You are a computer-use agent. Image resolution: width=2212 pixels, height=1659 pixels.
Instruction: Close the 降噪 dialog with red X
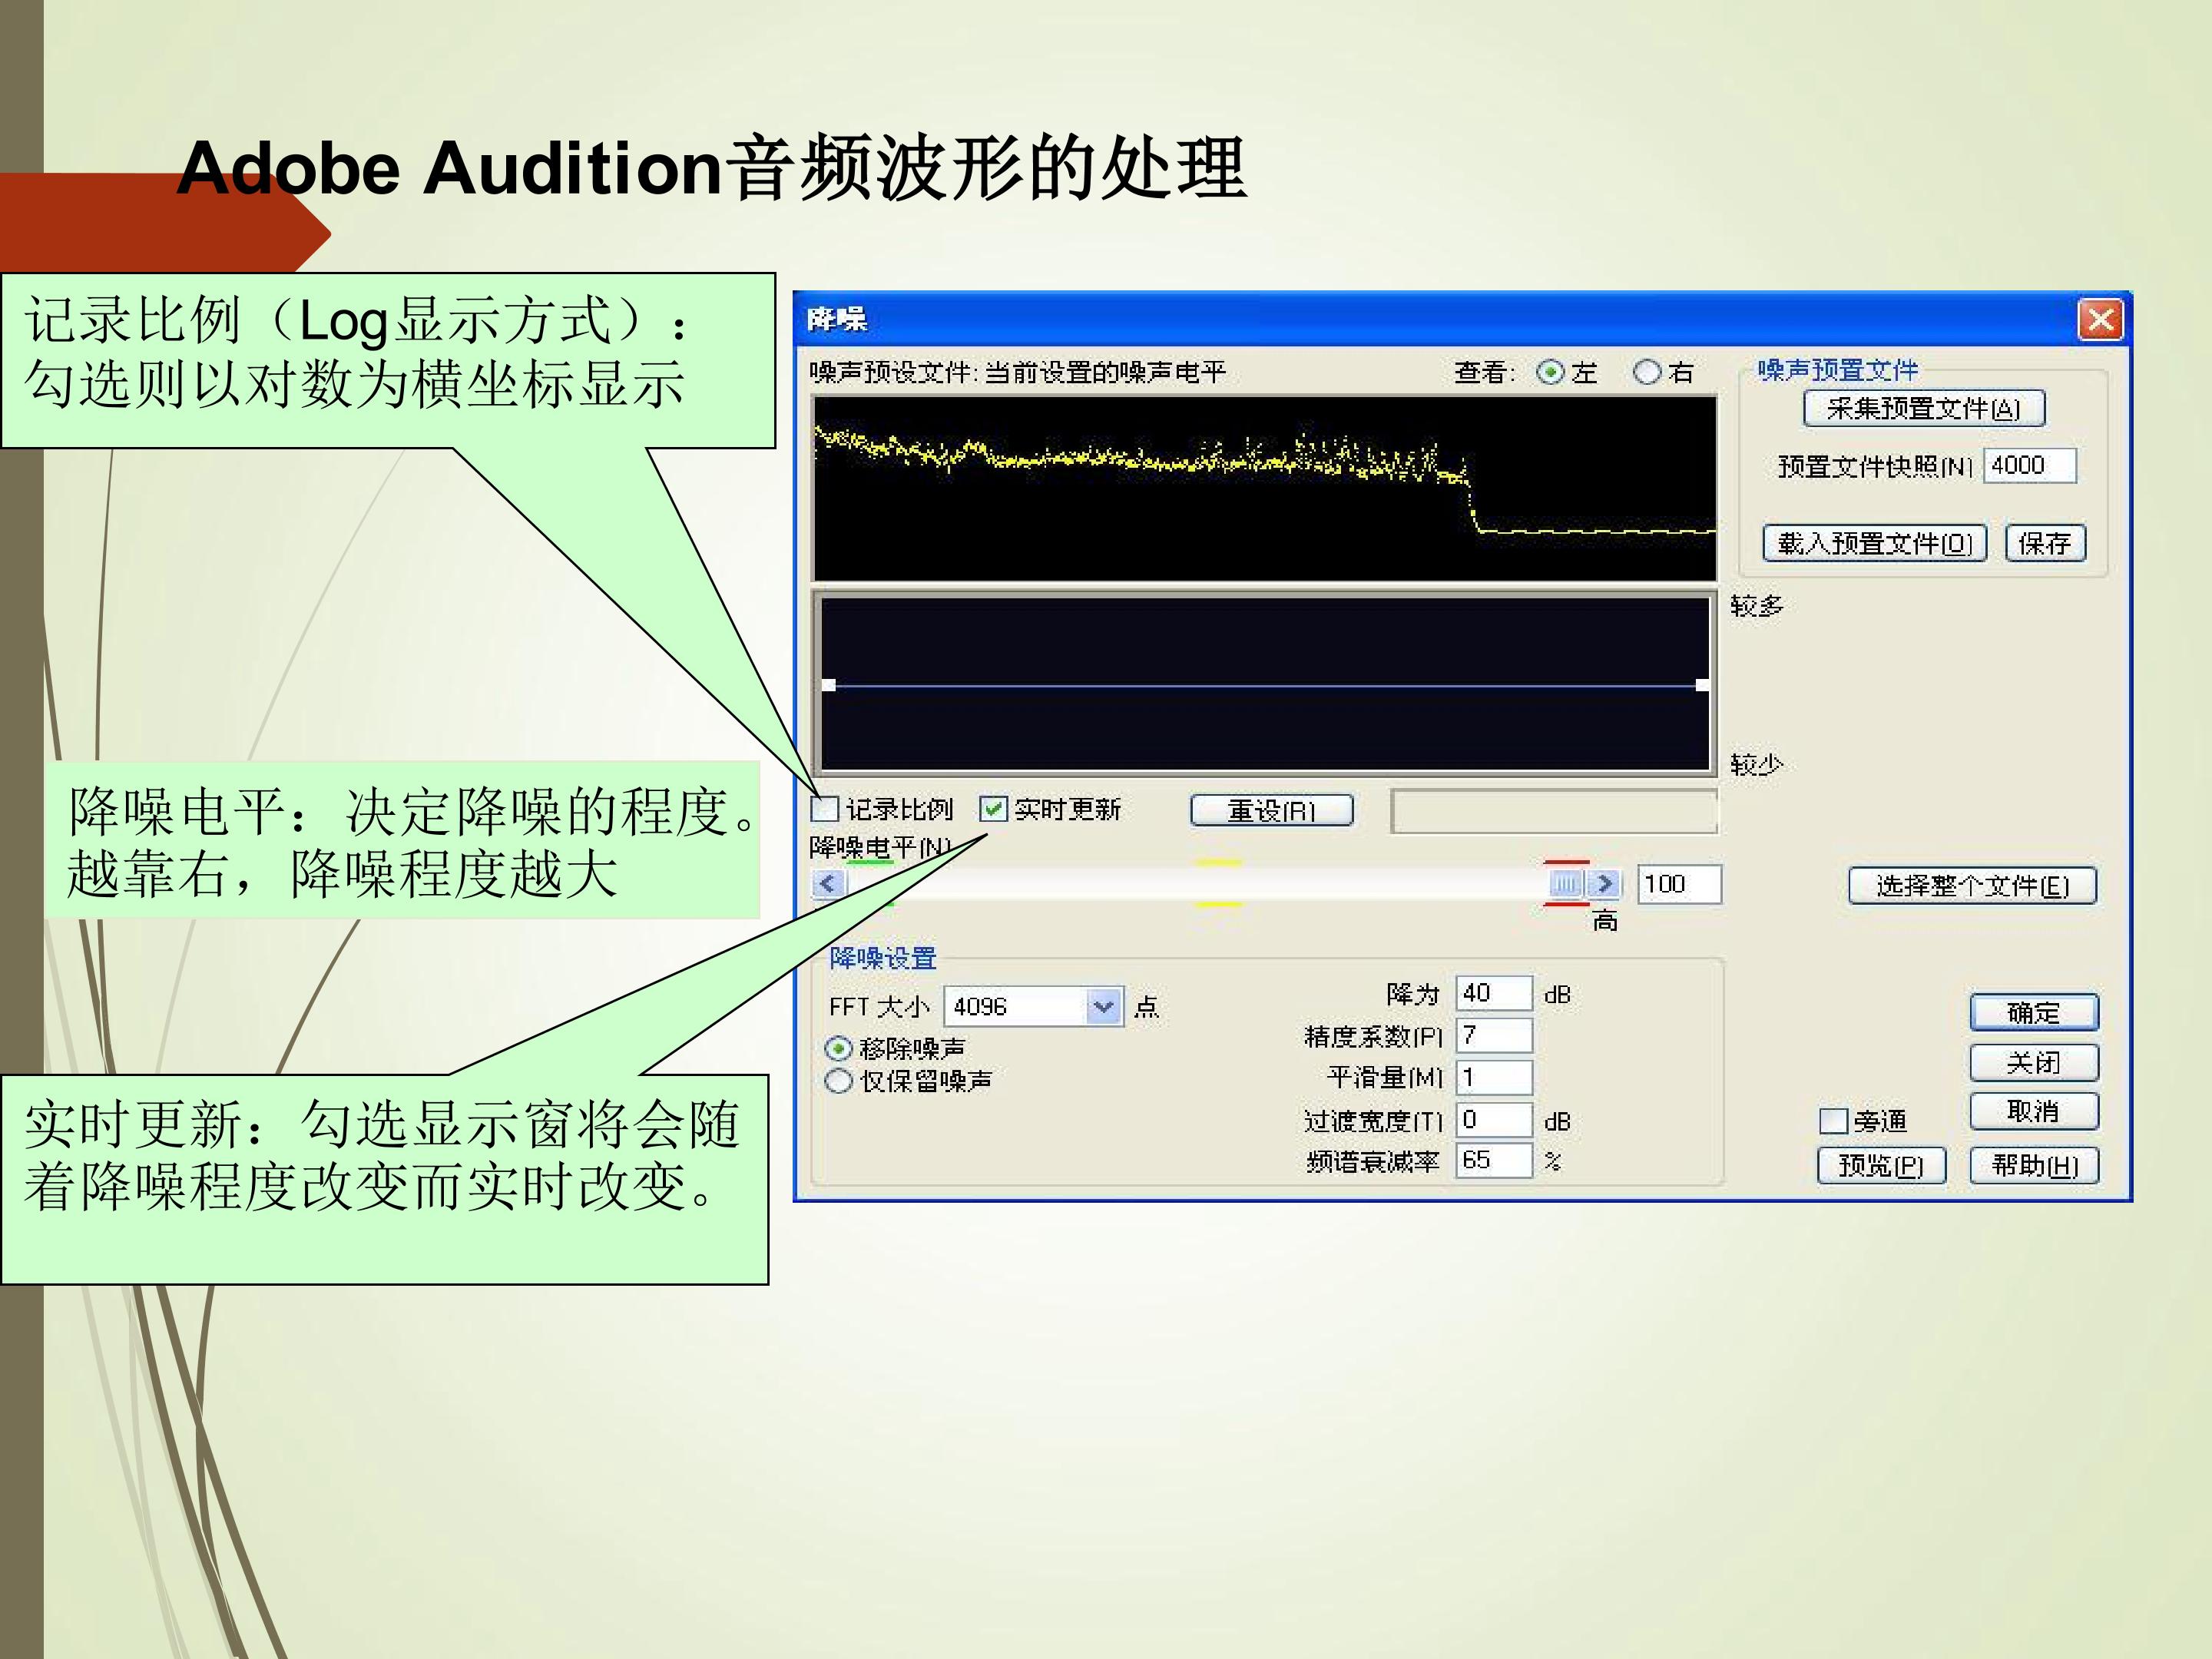point(2100,320)
